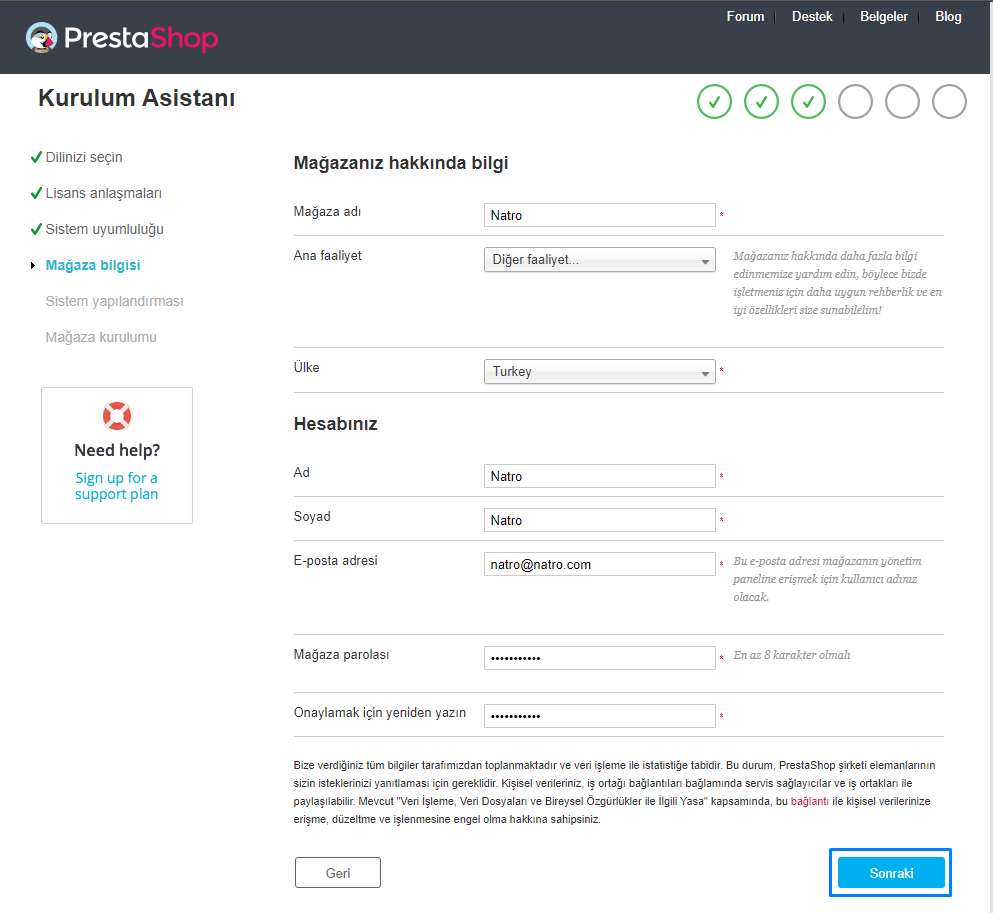
Task: Click the first completed step circle
Action: click(714, 101)
